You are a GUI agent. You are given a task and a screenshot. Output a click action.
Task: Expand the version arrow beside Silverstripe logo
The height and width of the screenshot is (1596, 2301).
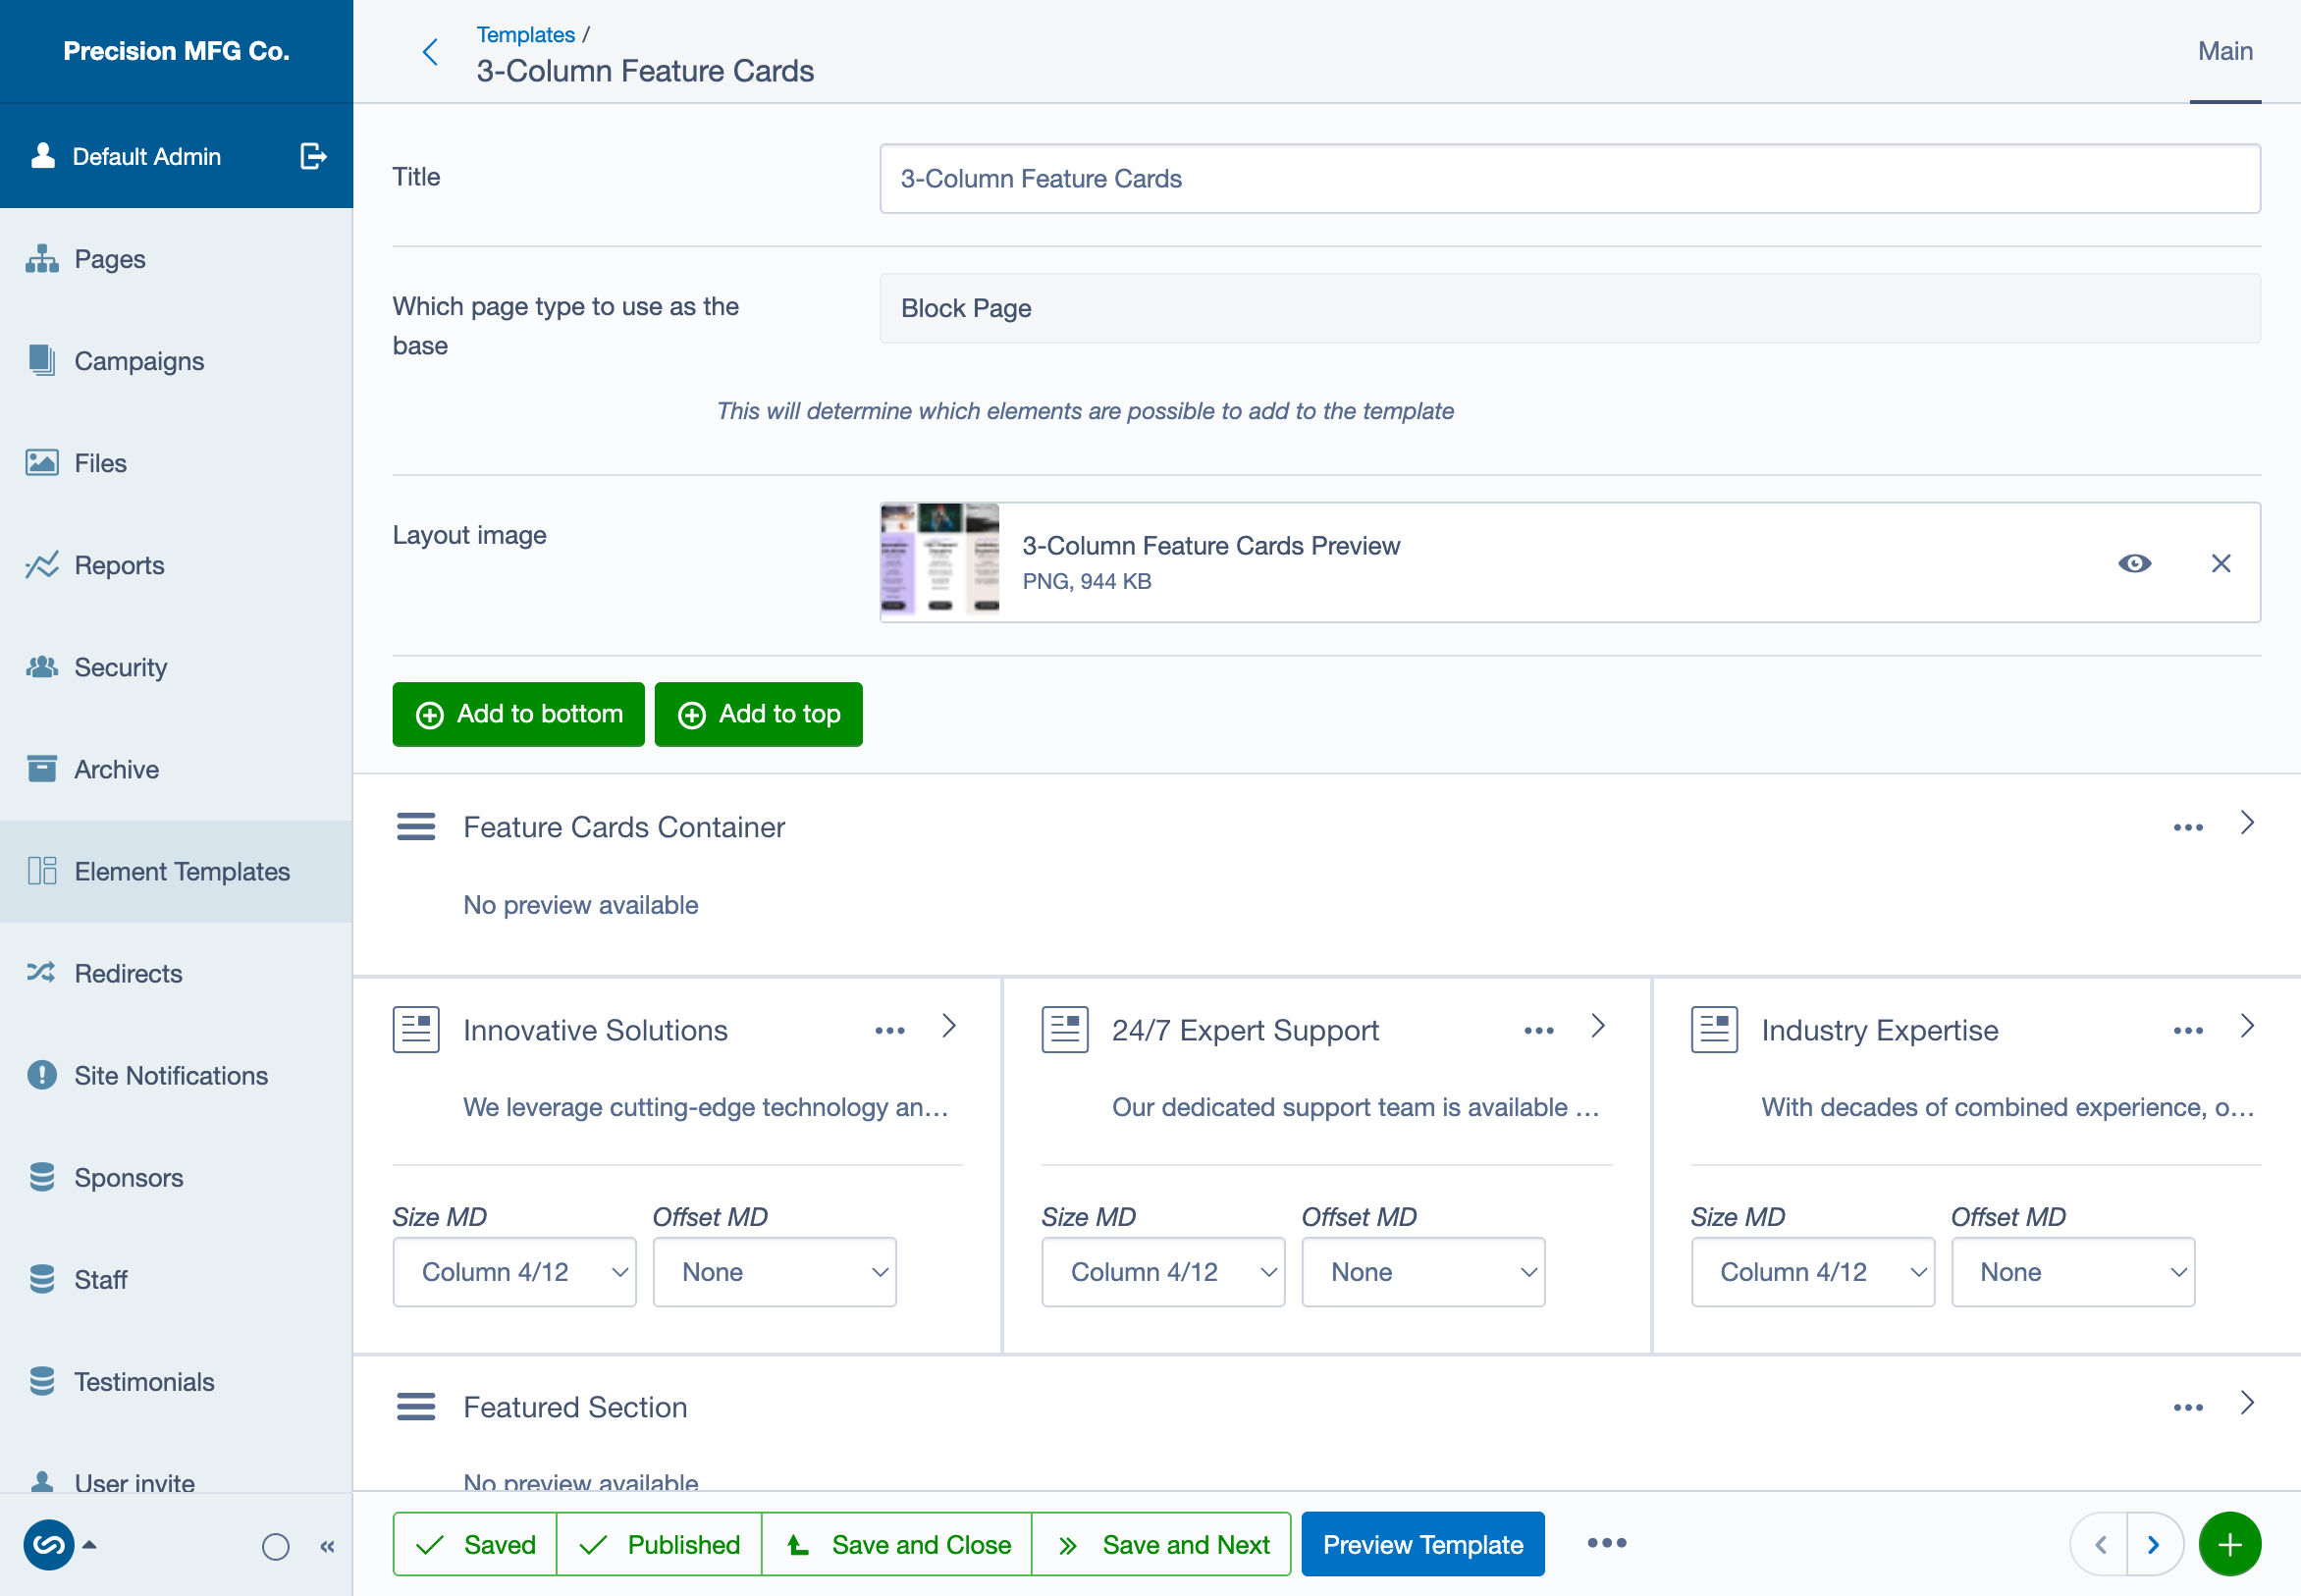tap(89, 1545)
